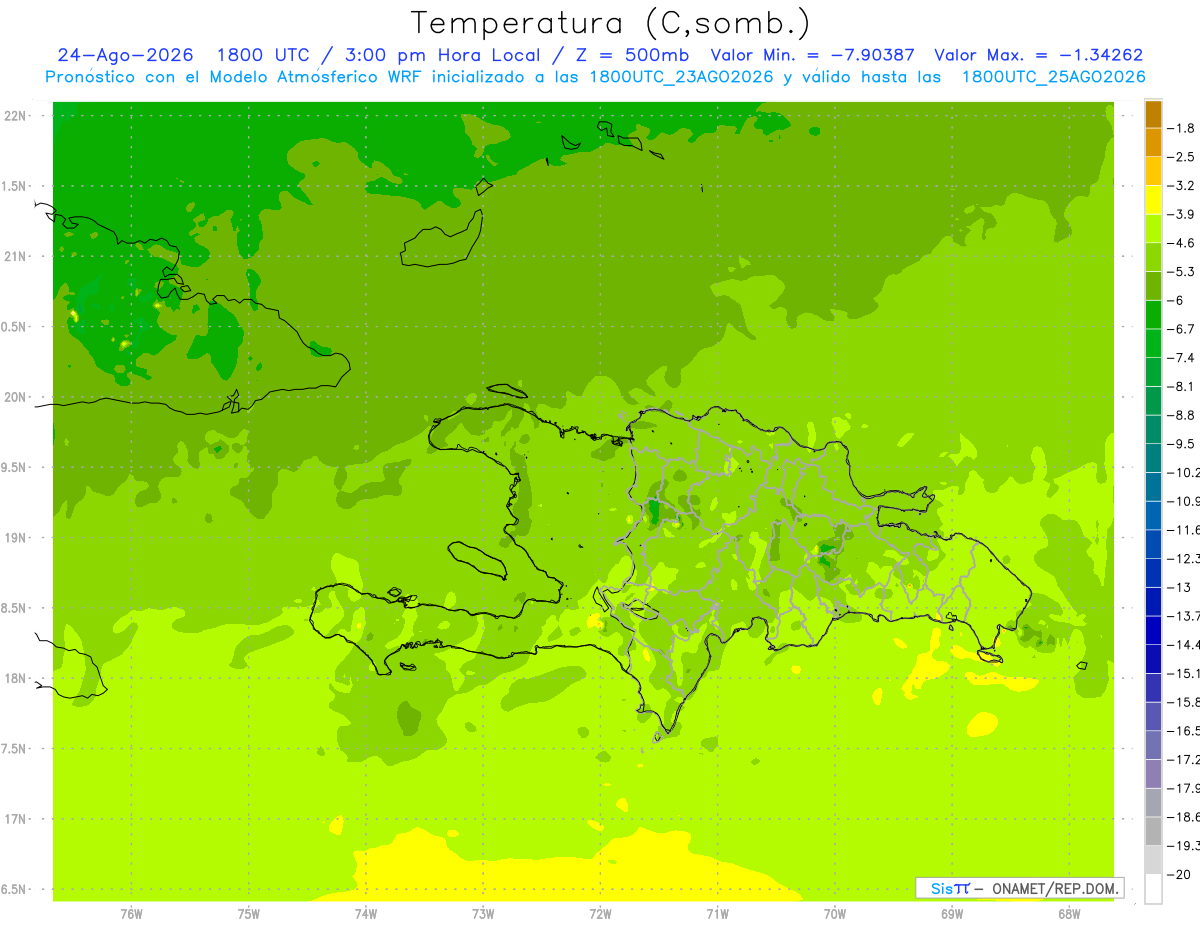Pick the dark blue swatch between -13.7 and -14.4

(x=1153, y=630)
